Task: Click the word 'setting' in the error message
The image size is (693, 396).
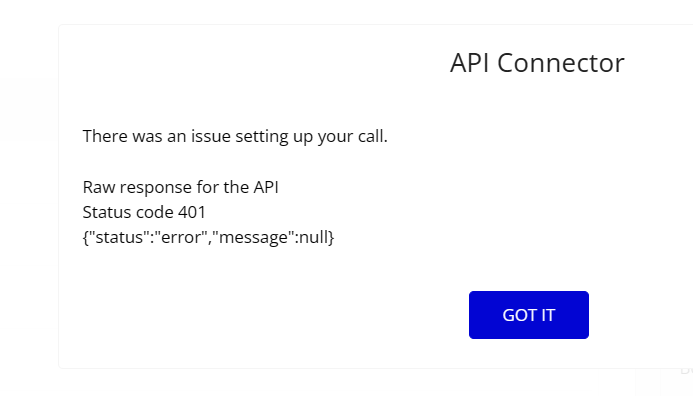Action: pyautogui.click(x=262, y=137)
